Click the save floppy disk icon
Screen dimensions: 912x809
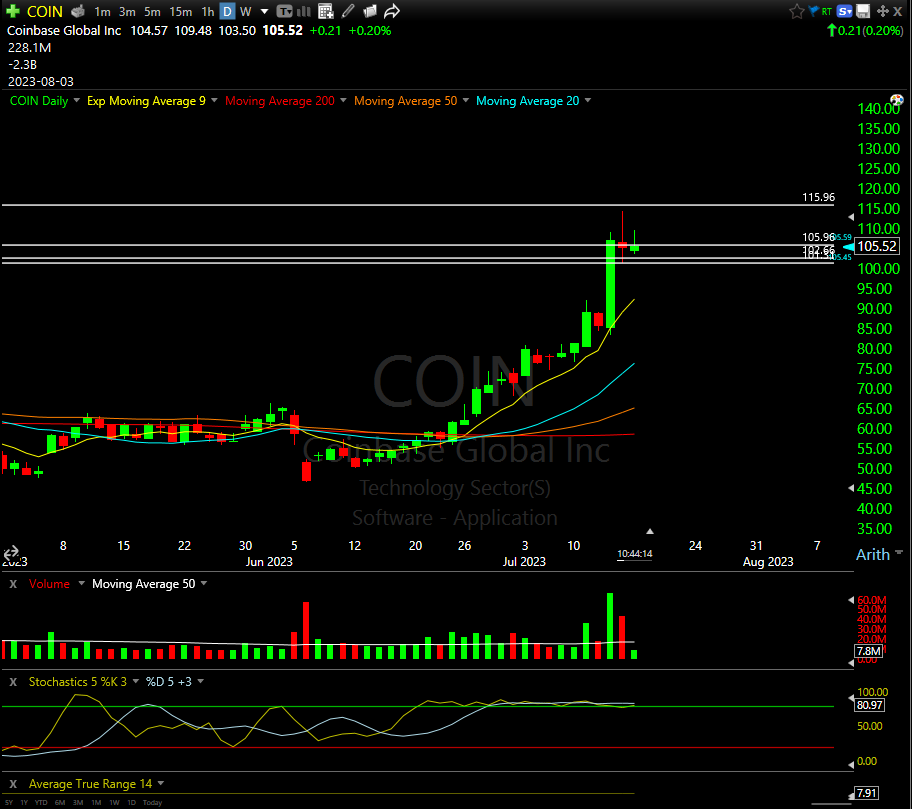[x=863, y=11]
